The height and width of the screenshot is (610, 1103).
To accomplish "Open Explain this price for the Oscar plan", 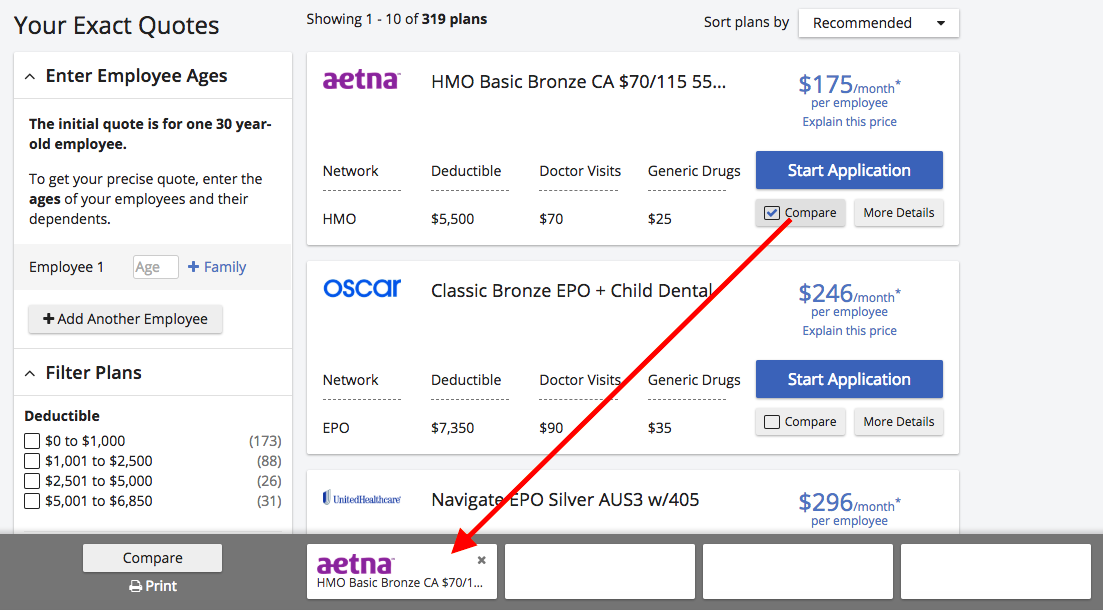I will (849, 330).
